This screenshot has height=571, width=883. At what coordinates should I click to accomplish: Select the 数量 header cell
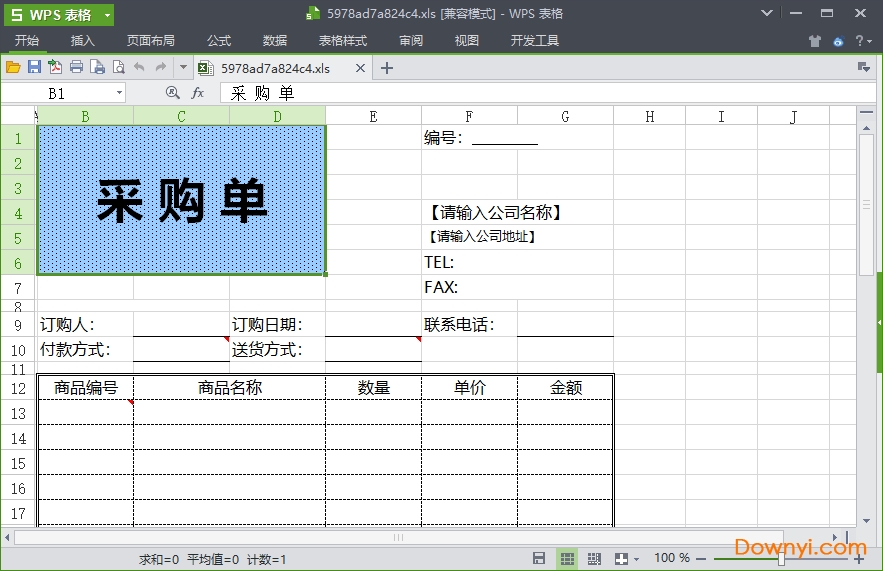[373, 387]
